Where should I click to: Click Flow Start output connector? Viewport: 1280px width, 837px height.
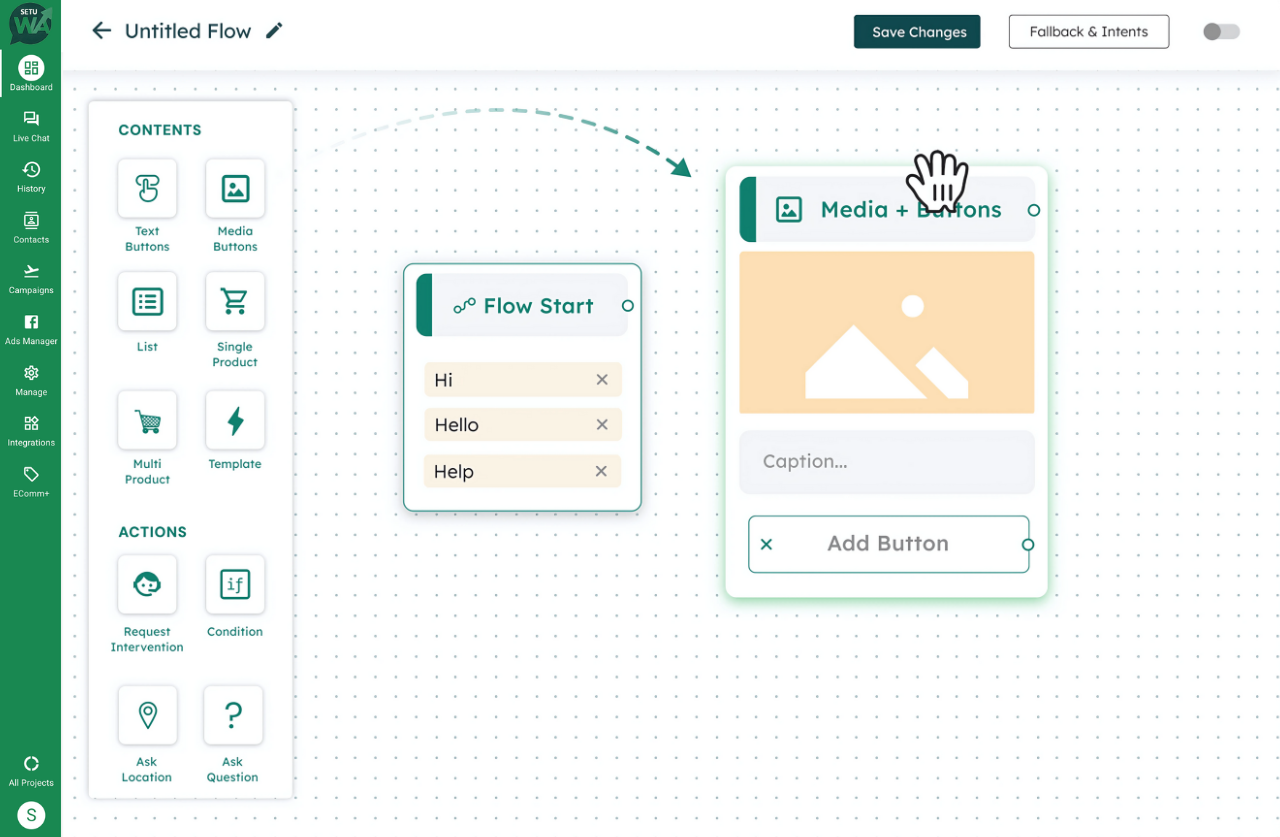tap(628, 305)
